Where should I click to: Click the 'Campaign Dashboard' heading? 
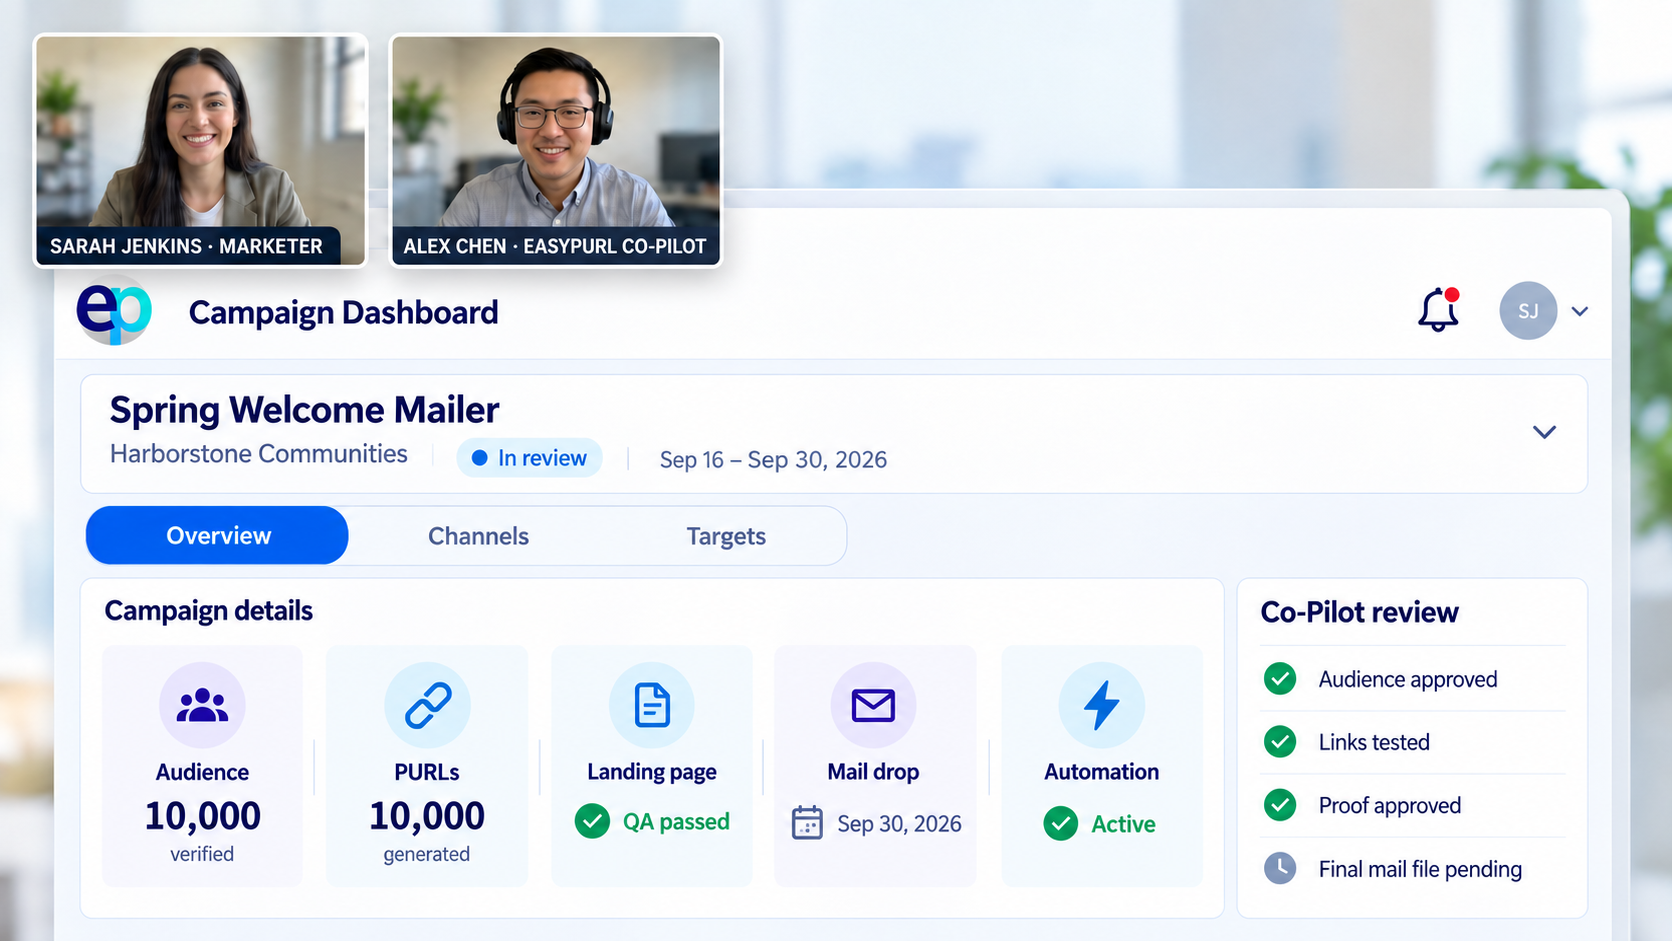(x=343, y=313)
